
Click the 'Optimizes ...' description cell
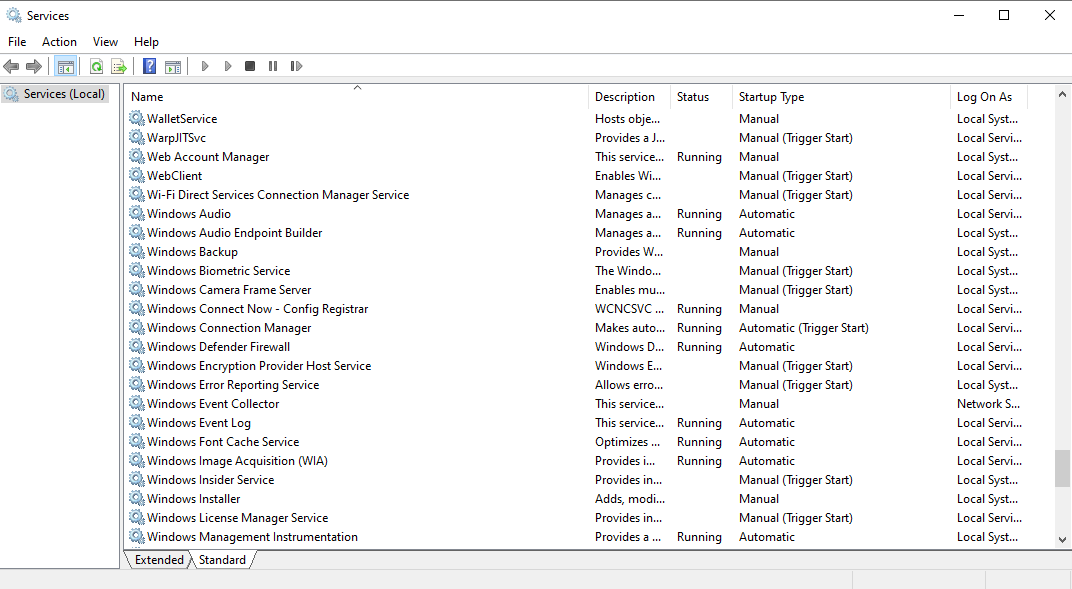point(627,441)
